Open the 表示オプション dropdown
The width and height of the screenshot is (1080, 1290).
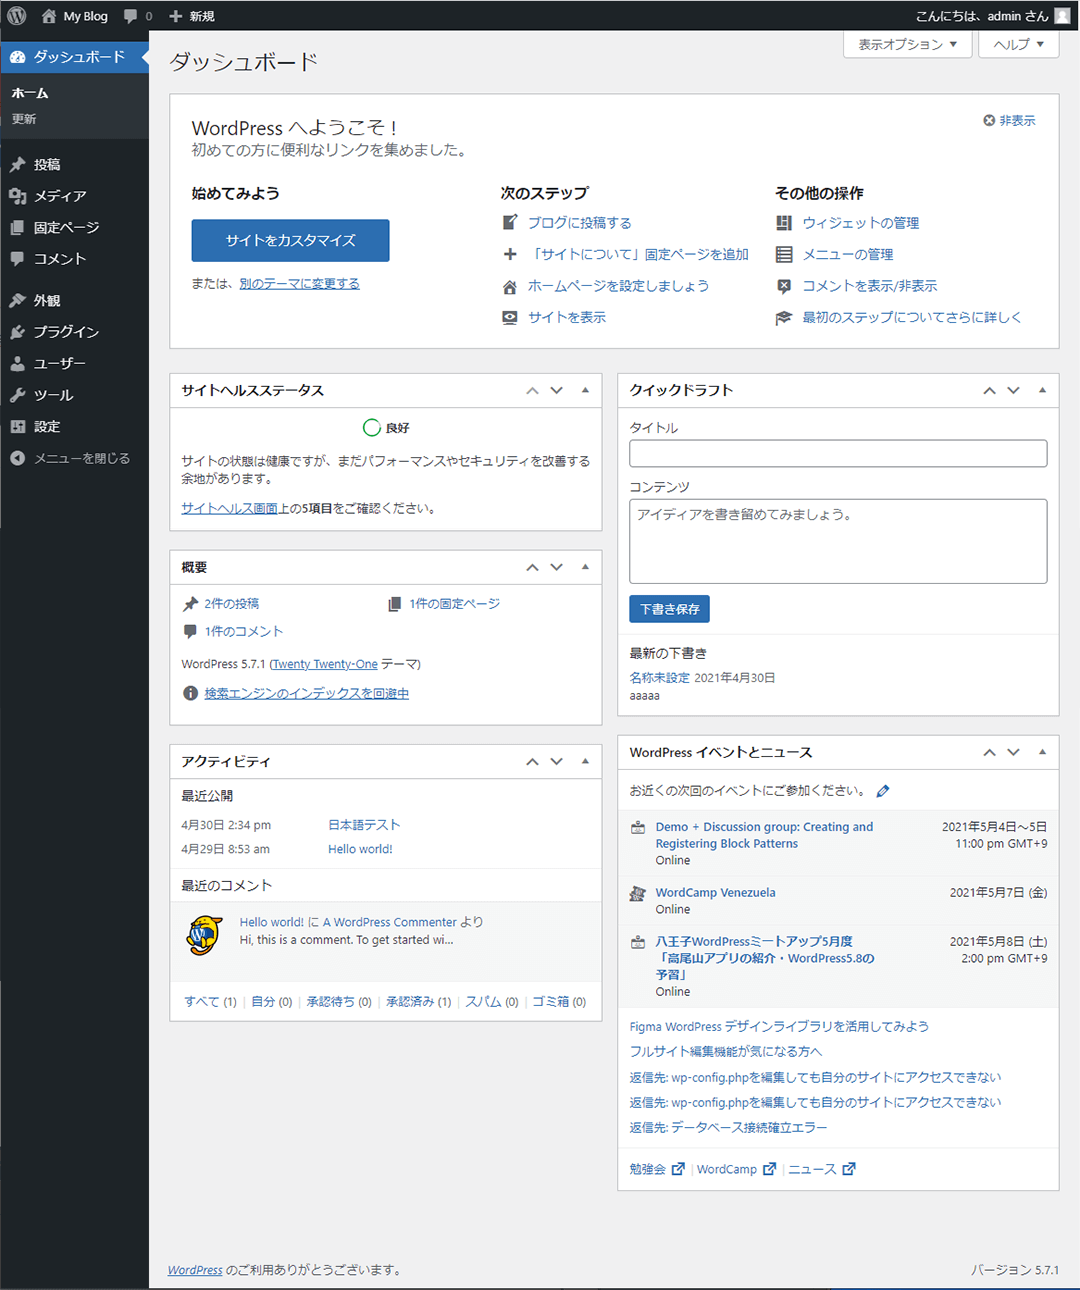tap(908, 44)
